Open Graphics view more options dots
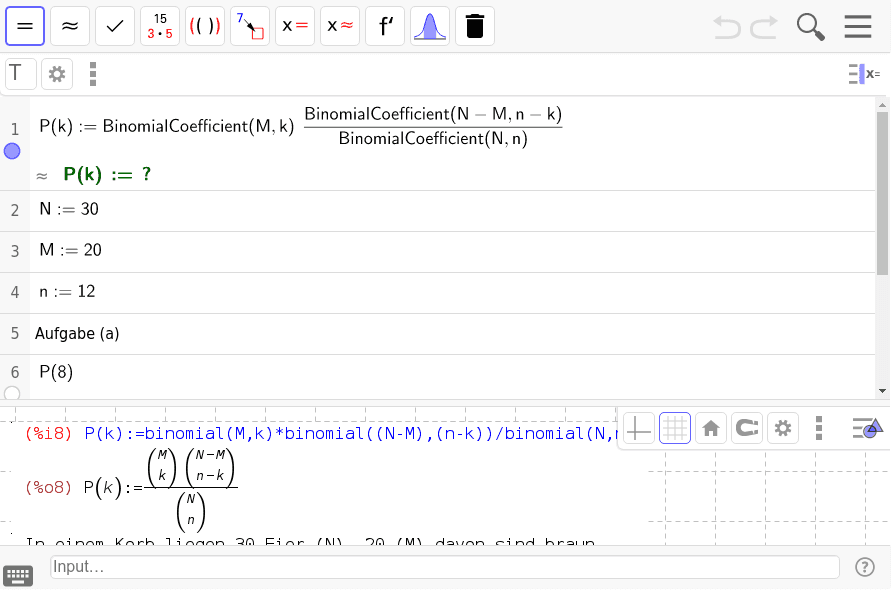The image size is (892, 590). (819, 428)
